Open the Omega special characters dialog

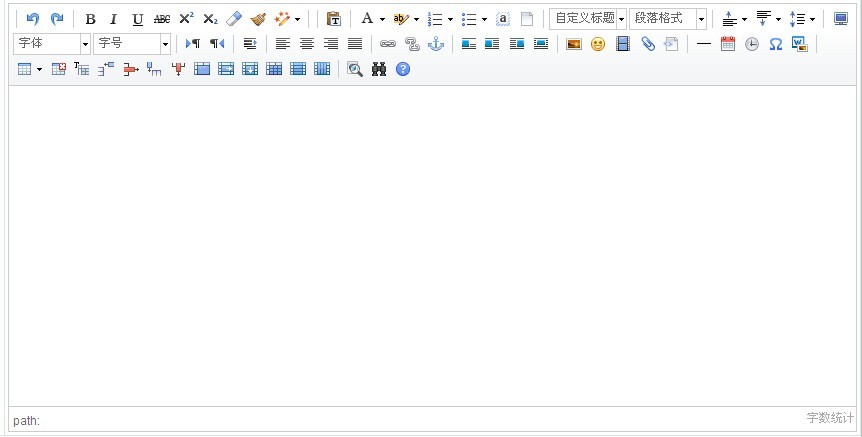[776, 44]
